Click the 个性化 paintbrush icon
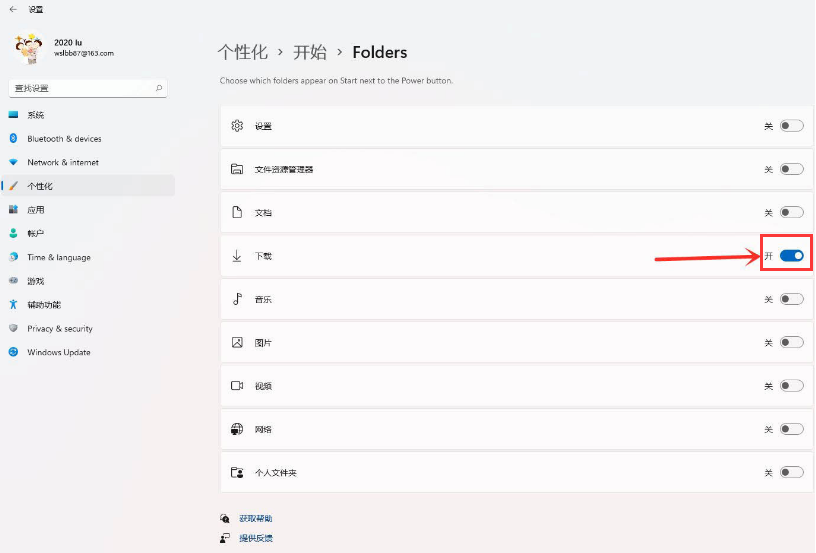 [14, 186]
